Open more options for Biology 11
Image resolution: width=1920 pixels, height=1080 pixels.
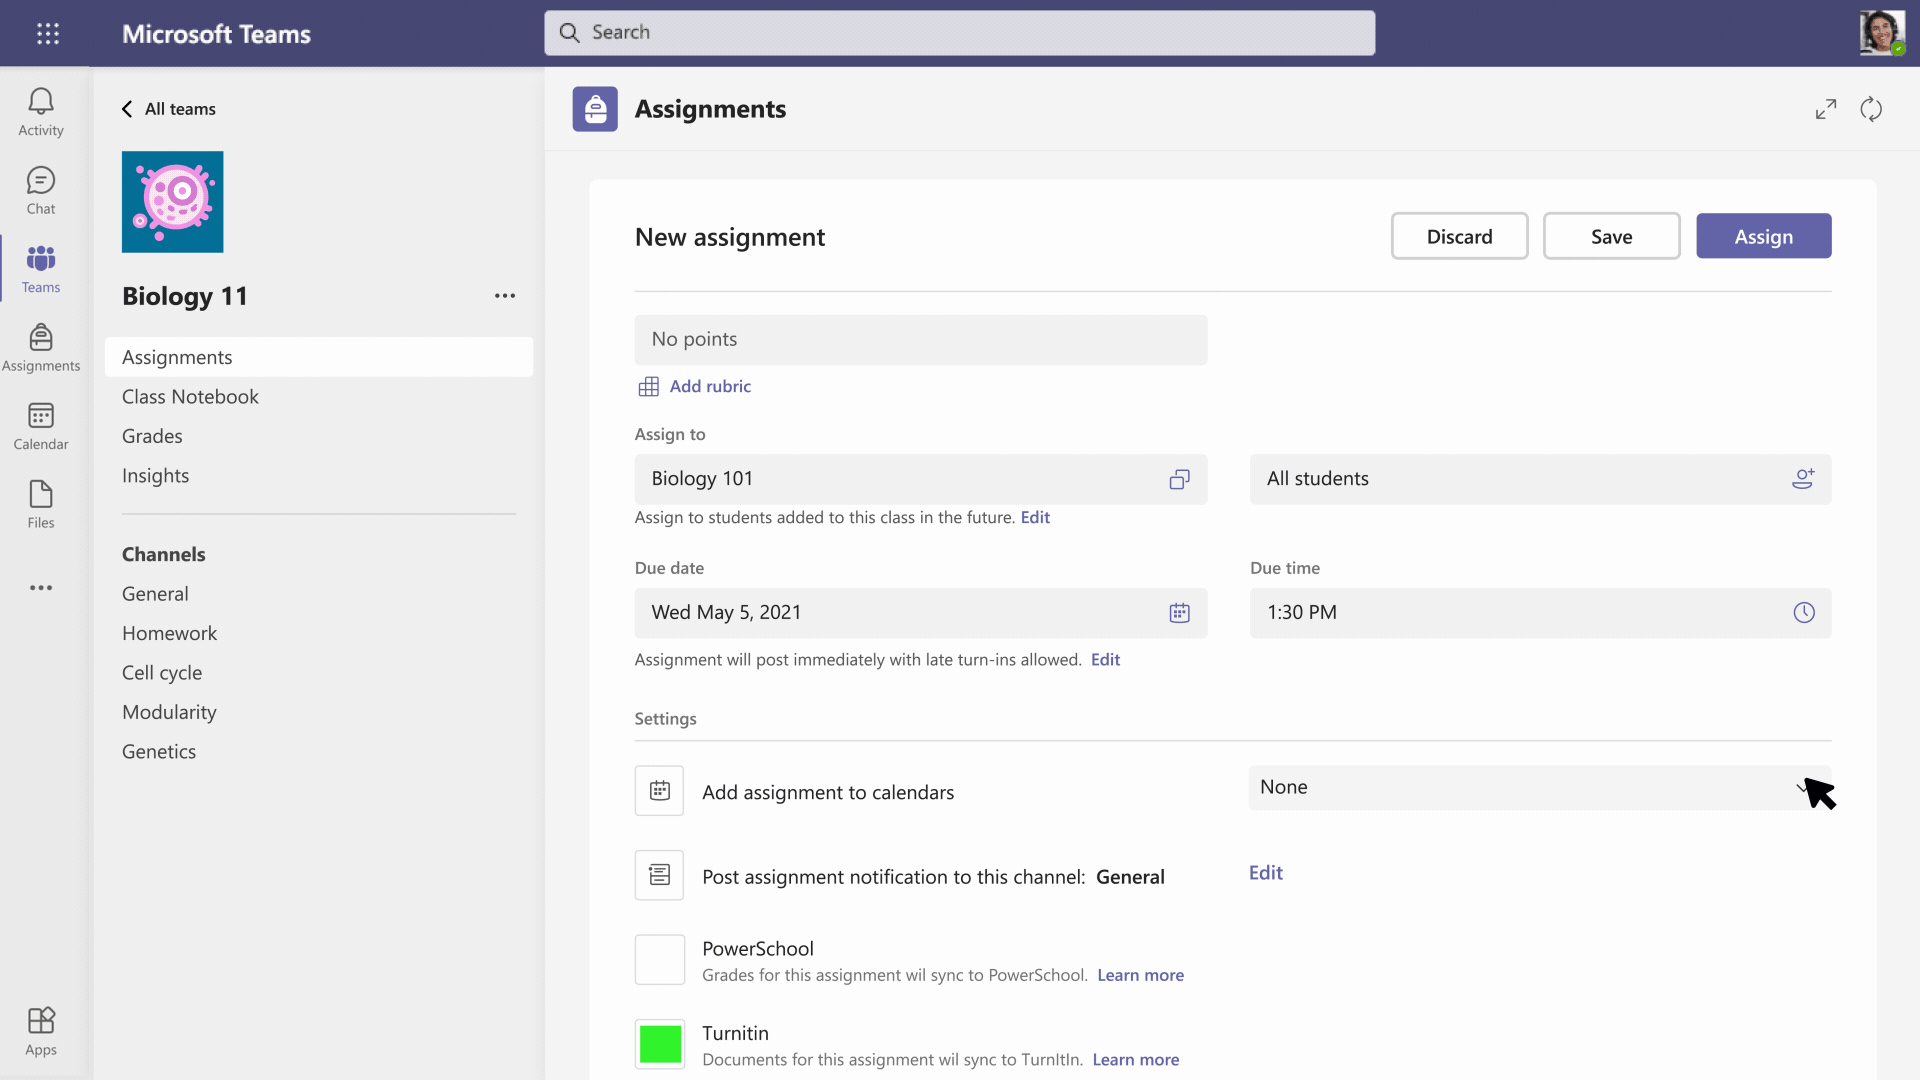click(505, 296)
